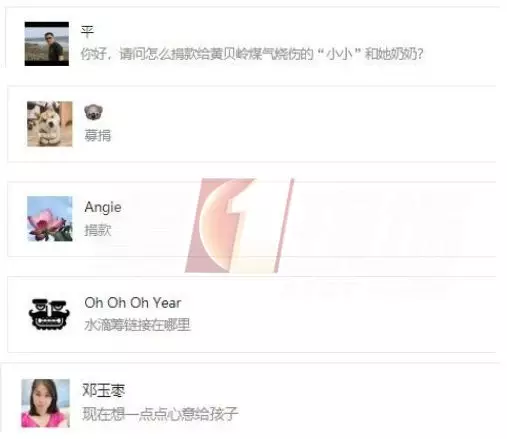Select the koala user's message card background
The image size is (507, 439).
pos(300,124)
